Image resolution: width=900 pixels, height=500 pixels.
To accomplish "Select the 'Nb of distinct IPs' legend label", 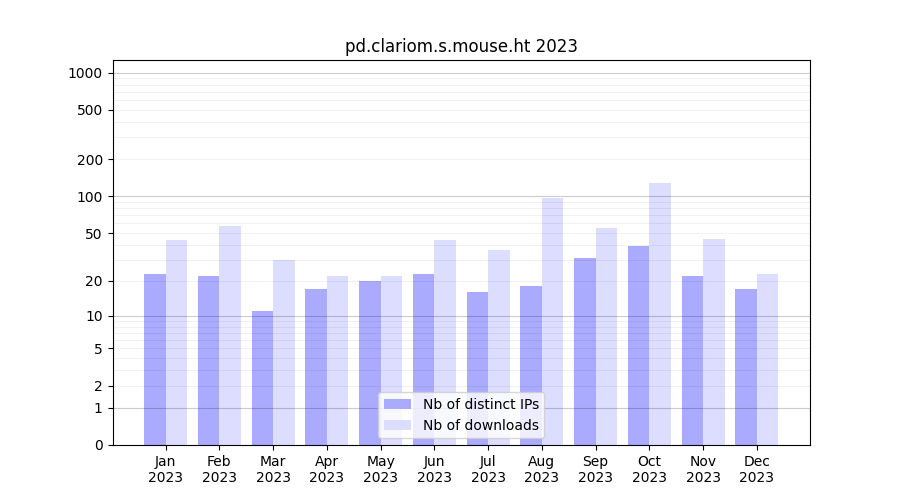I will 480,404.
